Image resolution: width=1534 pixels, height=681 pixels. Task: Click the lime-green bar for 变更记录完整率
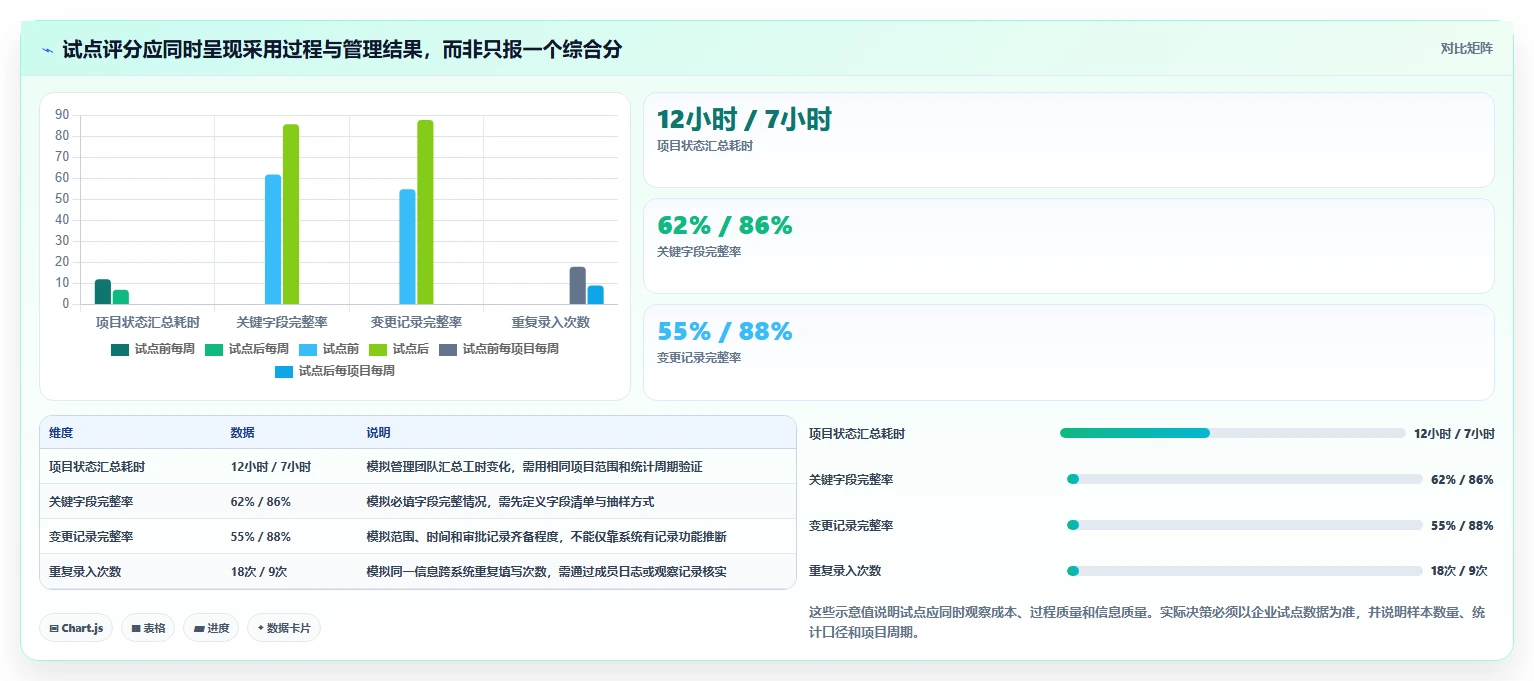pos(425,212)
